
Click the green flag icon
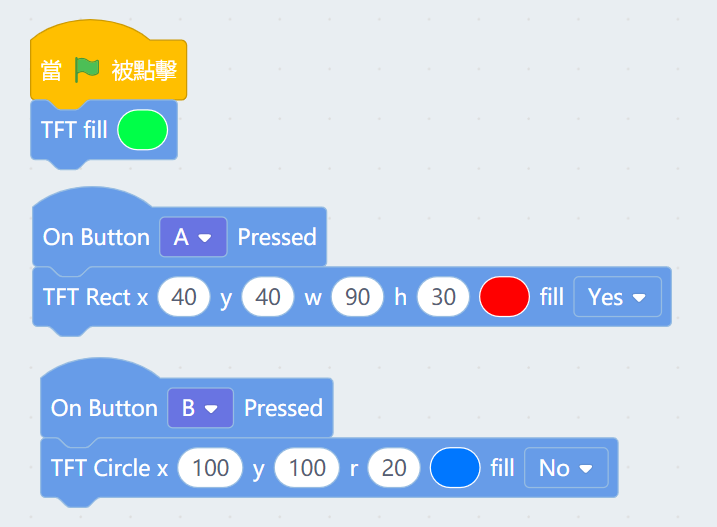click(87, 72)
